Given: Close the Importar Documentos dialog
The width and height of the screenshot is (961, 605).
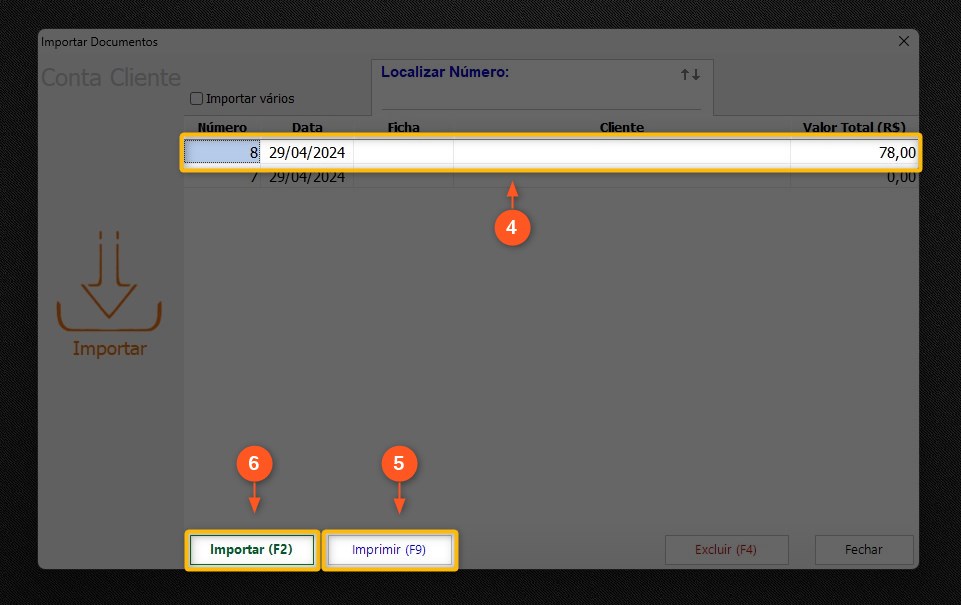Looking at the screenshot, I should (x=903, y=42).
